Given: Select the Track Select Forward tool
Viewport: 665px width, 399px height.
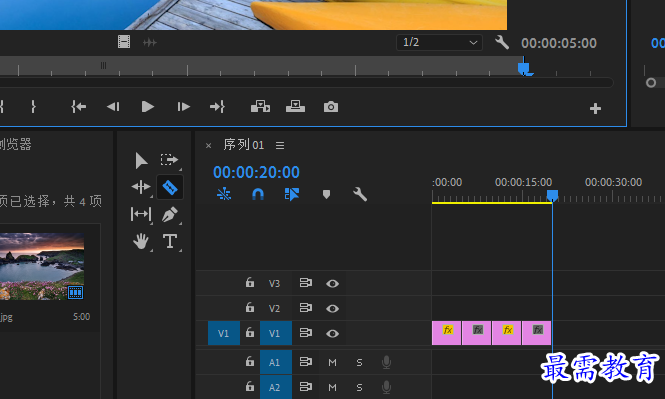Looking at the screenshot, I should (x=169, y=160).
